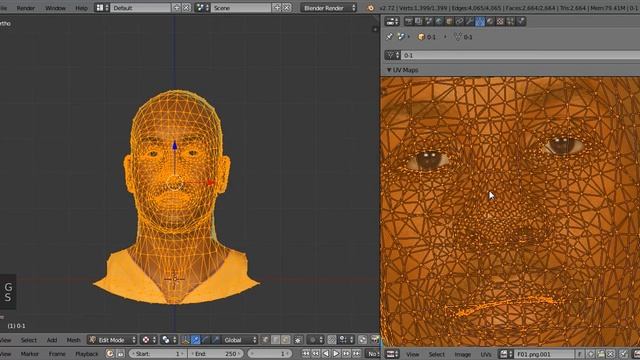The width and height of the screenshot is (640, 360).
Task: Open the screen layout browser icon
Action: pos(102,8)
